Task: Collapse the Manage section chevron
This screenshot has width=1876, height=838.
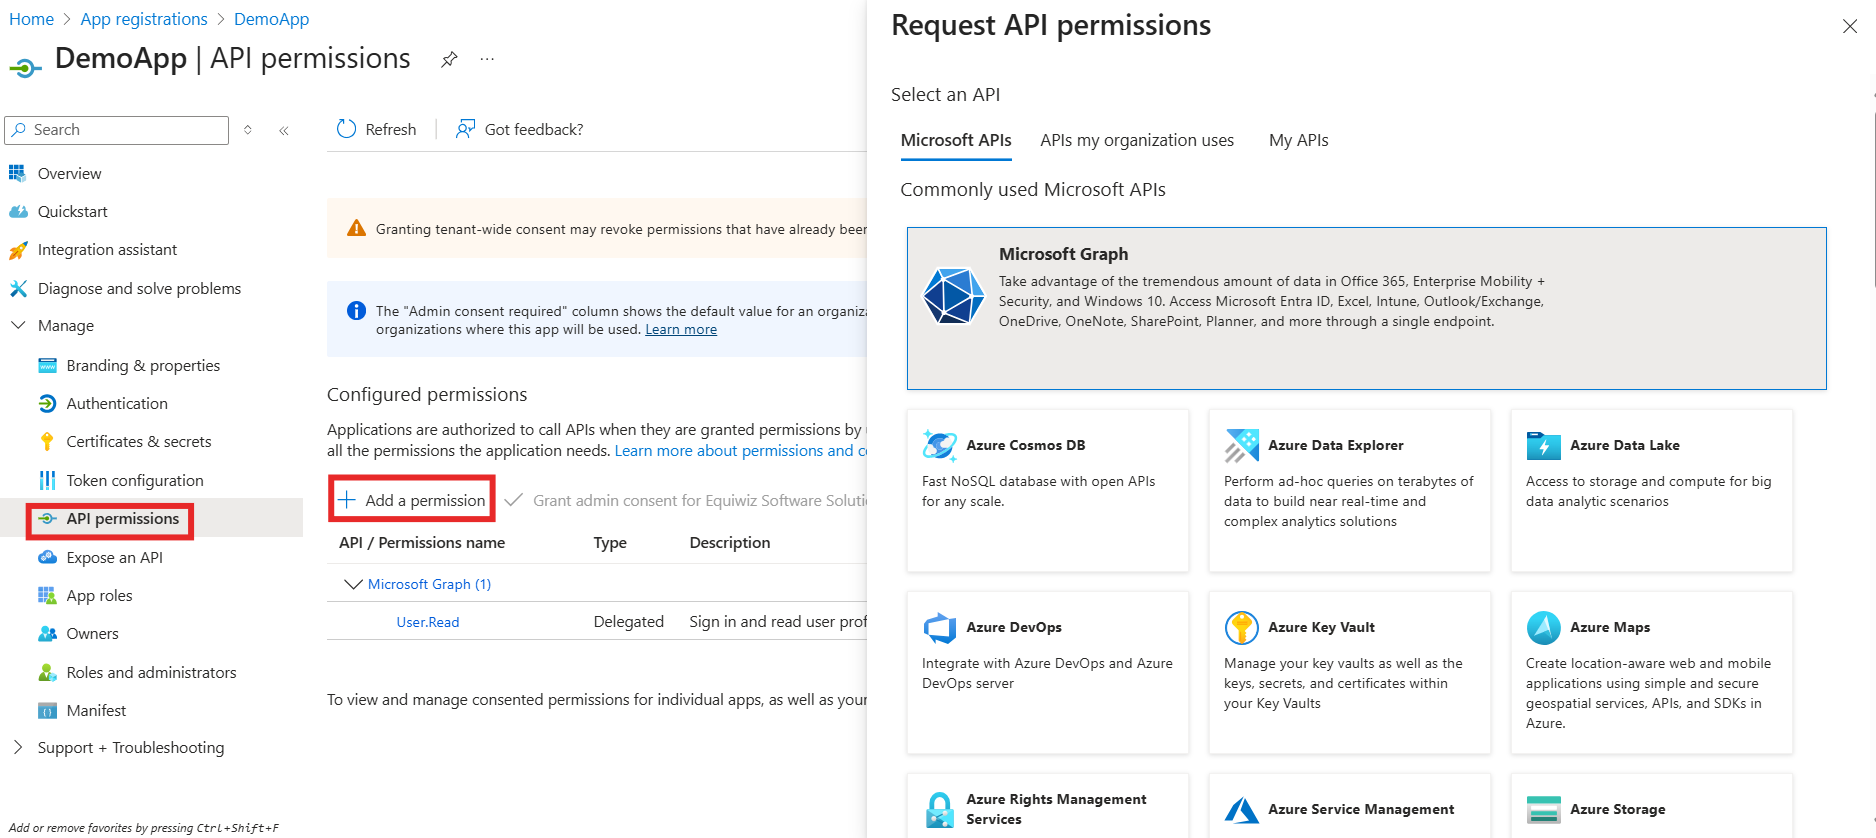Action: tap(18, 326)
